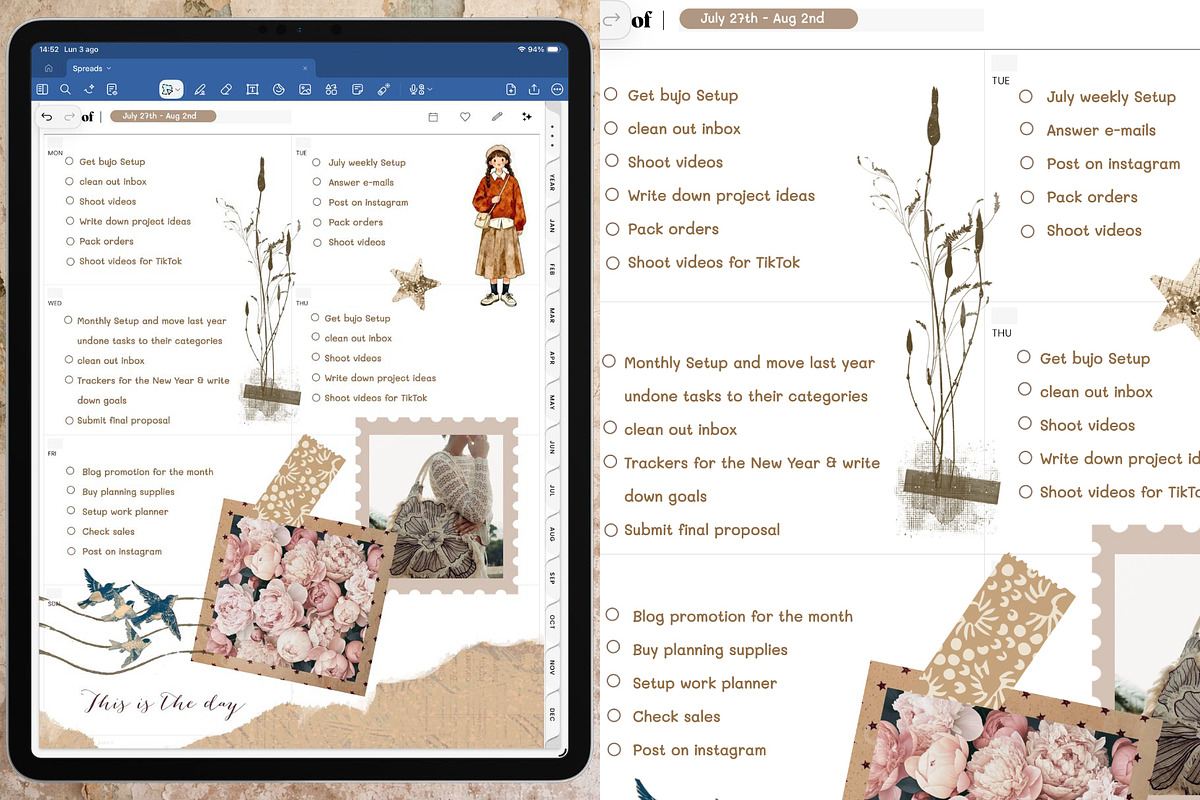Expand the Spreads tab chevron
Screen dimensions: 1200x800
coord(108,68)
